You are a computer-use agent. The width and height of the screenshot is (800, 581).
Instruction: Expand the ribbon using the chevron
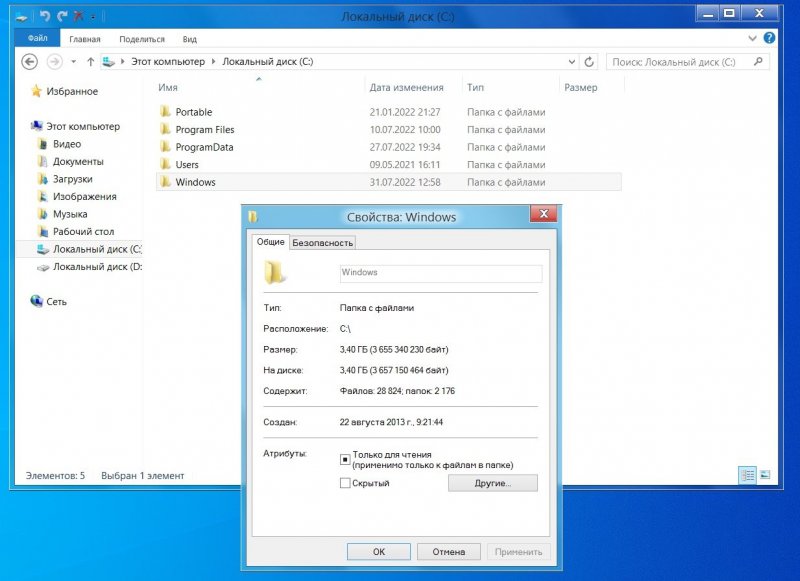(755, 38)
